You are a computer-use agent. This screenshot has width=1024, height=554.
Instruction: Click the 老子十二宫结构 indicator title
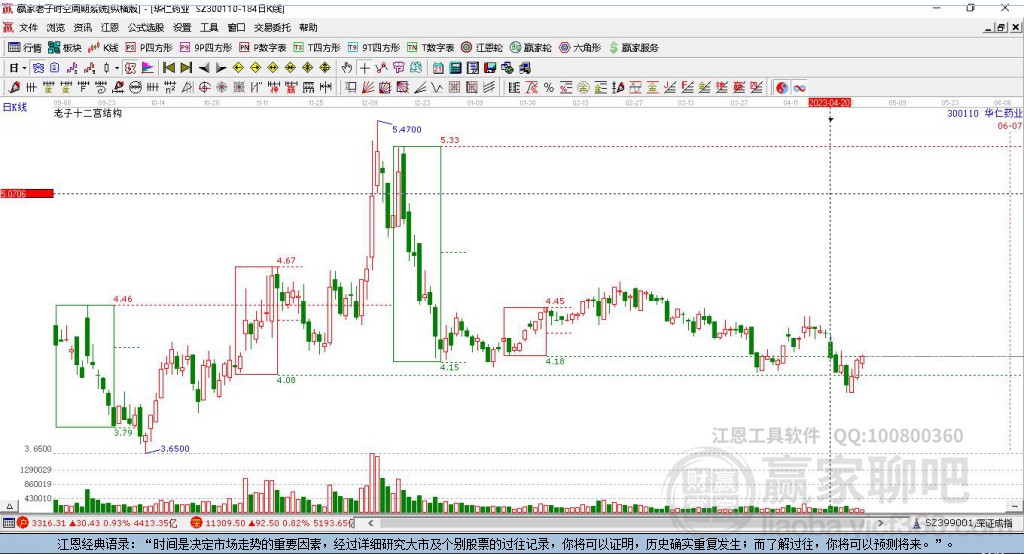point(88,113)
